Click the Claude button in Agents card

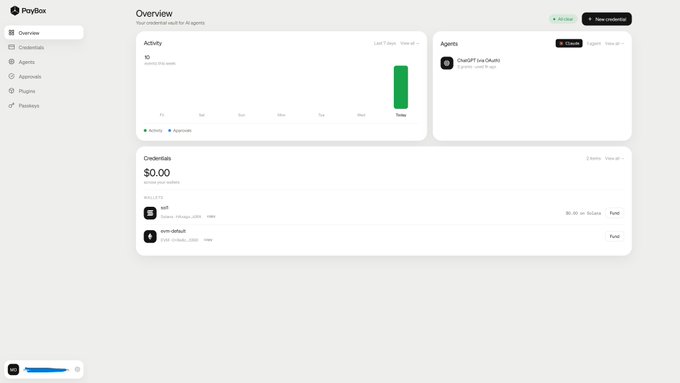[x=569, y=43]
